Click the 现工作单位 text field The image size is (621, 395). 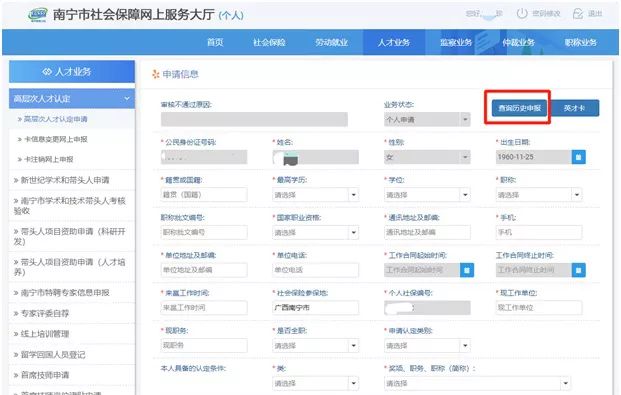tap(539, 308)
